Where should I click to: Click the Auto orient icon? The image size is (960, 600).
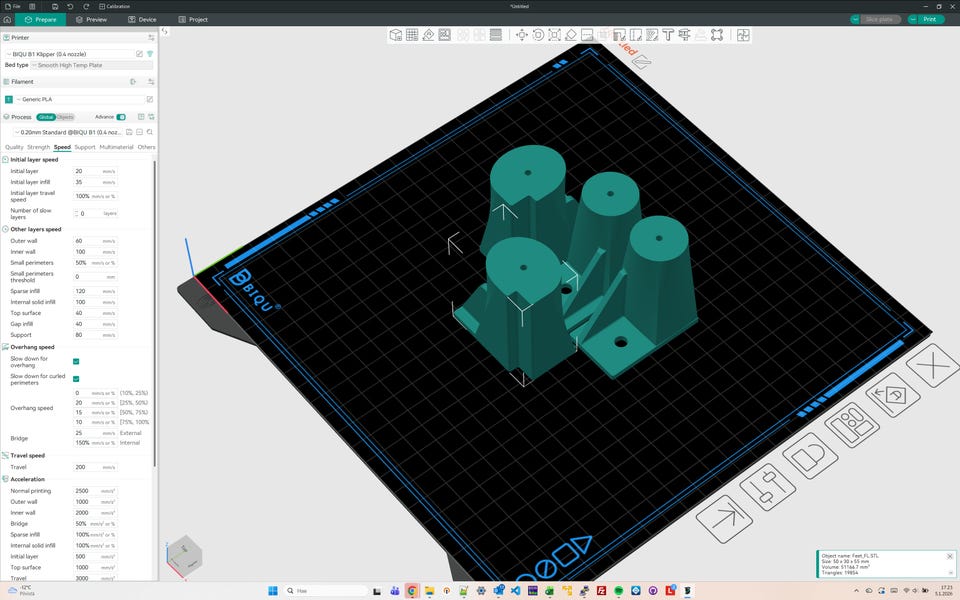[x=429, y=35]
